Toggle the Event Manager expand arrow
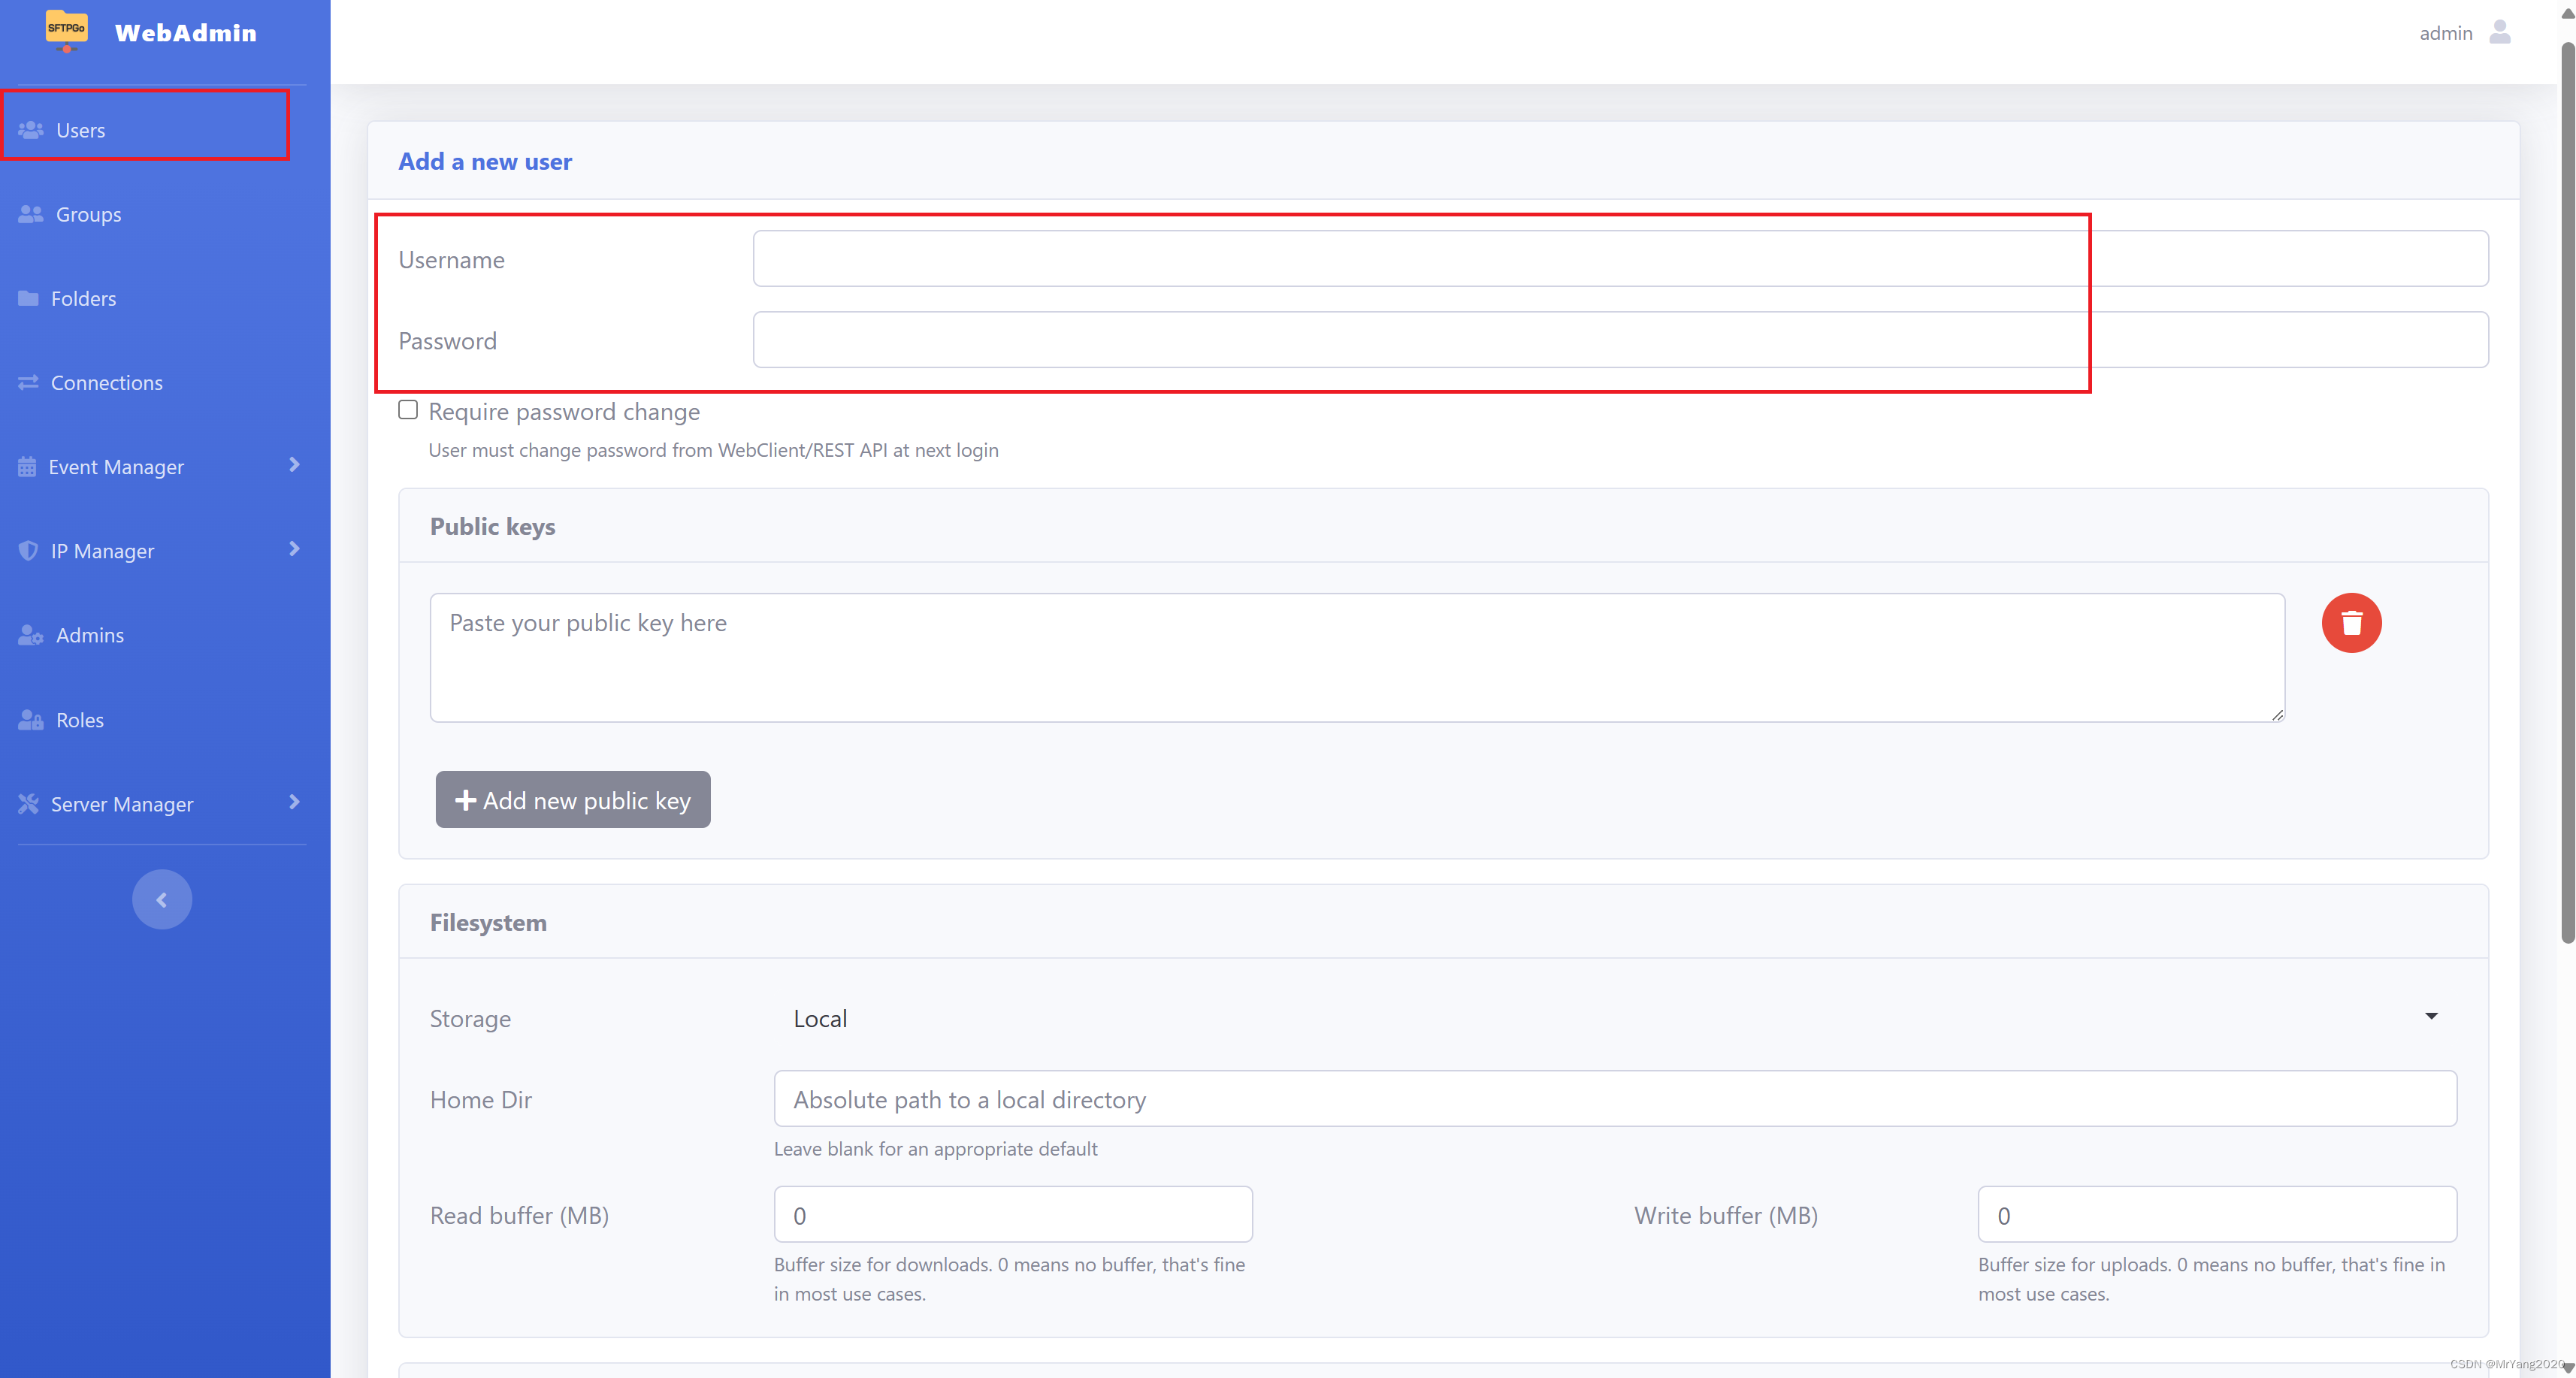 (293, 465)
